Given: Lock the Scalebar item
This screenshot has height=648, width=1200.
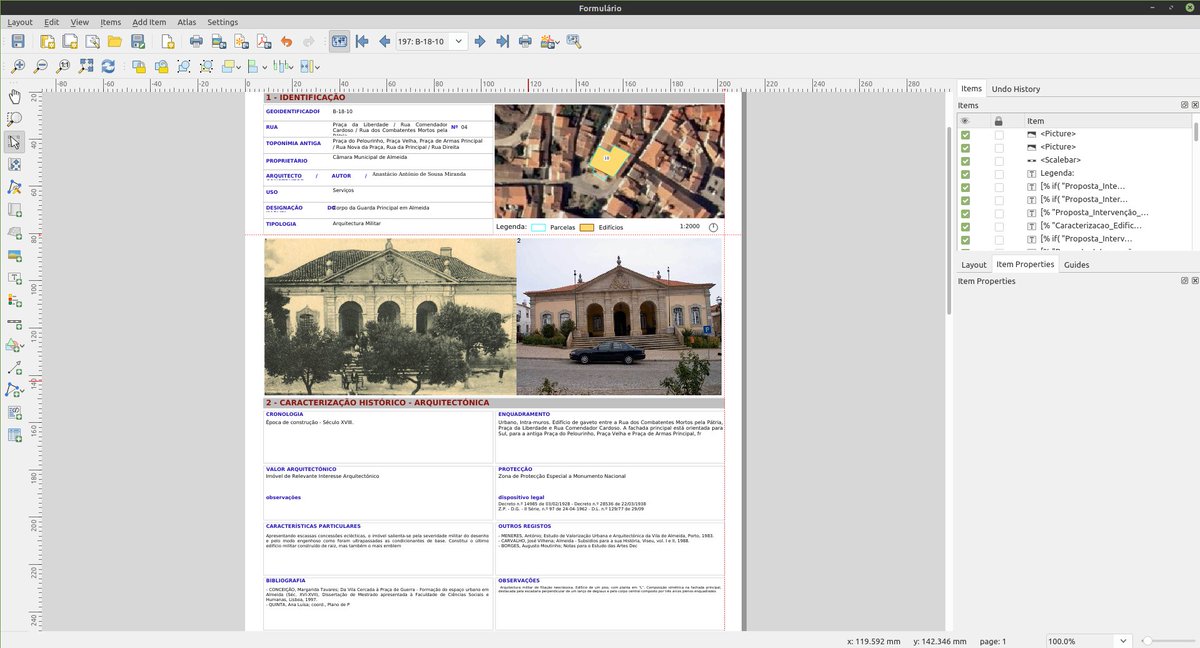Looking at the screenshot, I should [999, 160].
